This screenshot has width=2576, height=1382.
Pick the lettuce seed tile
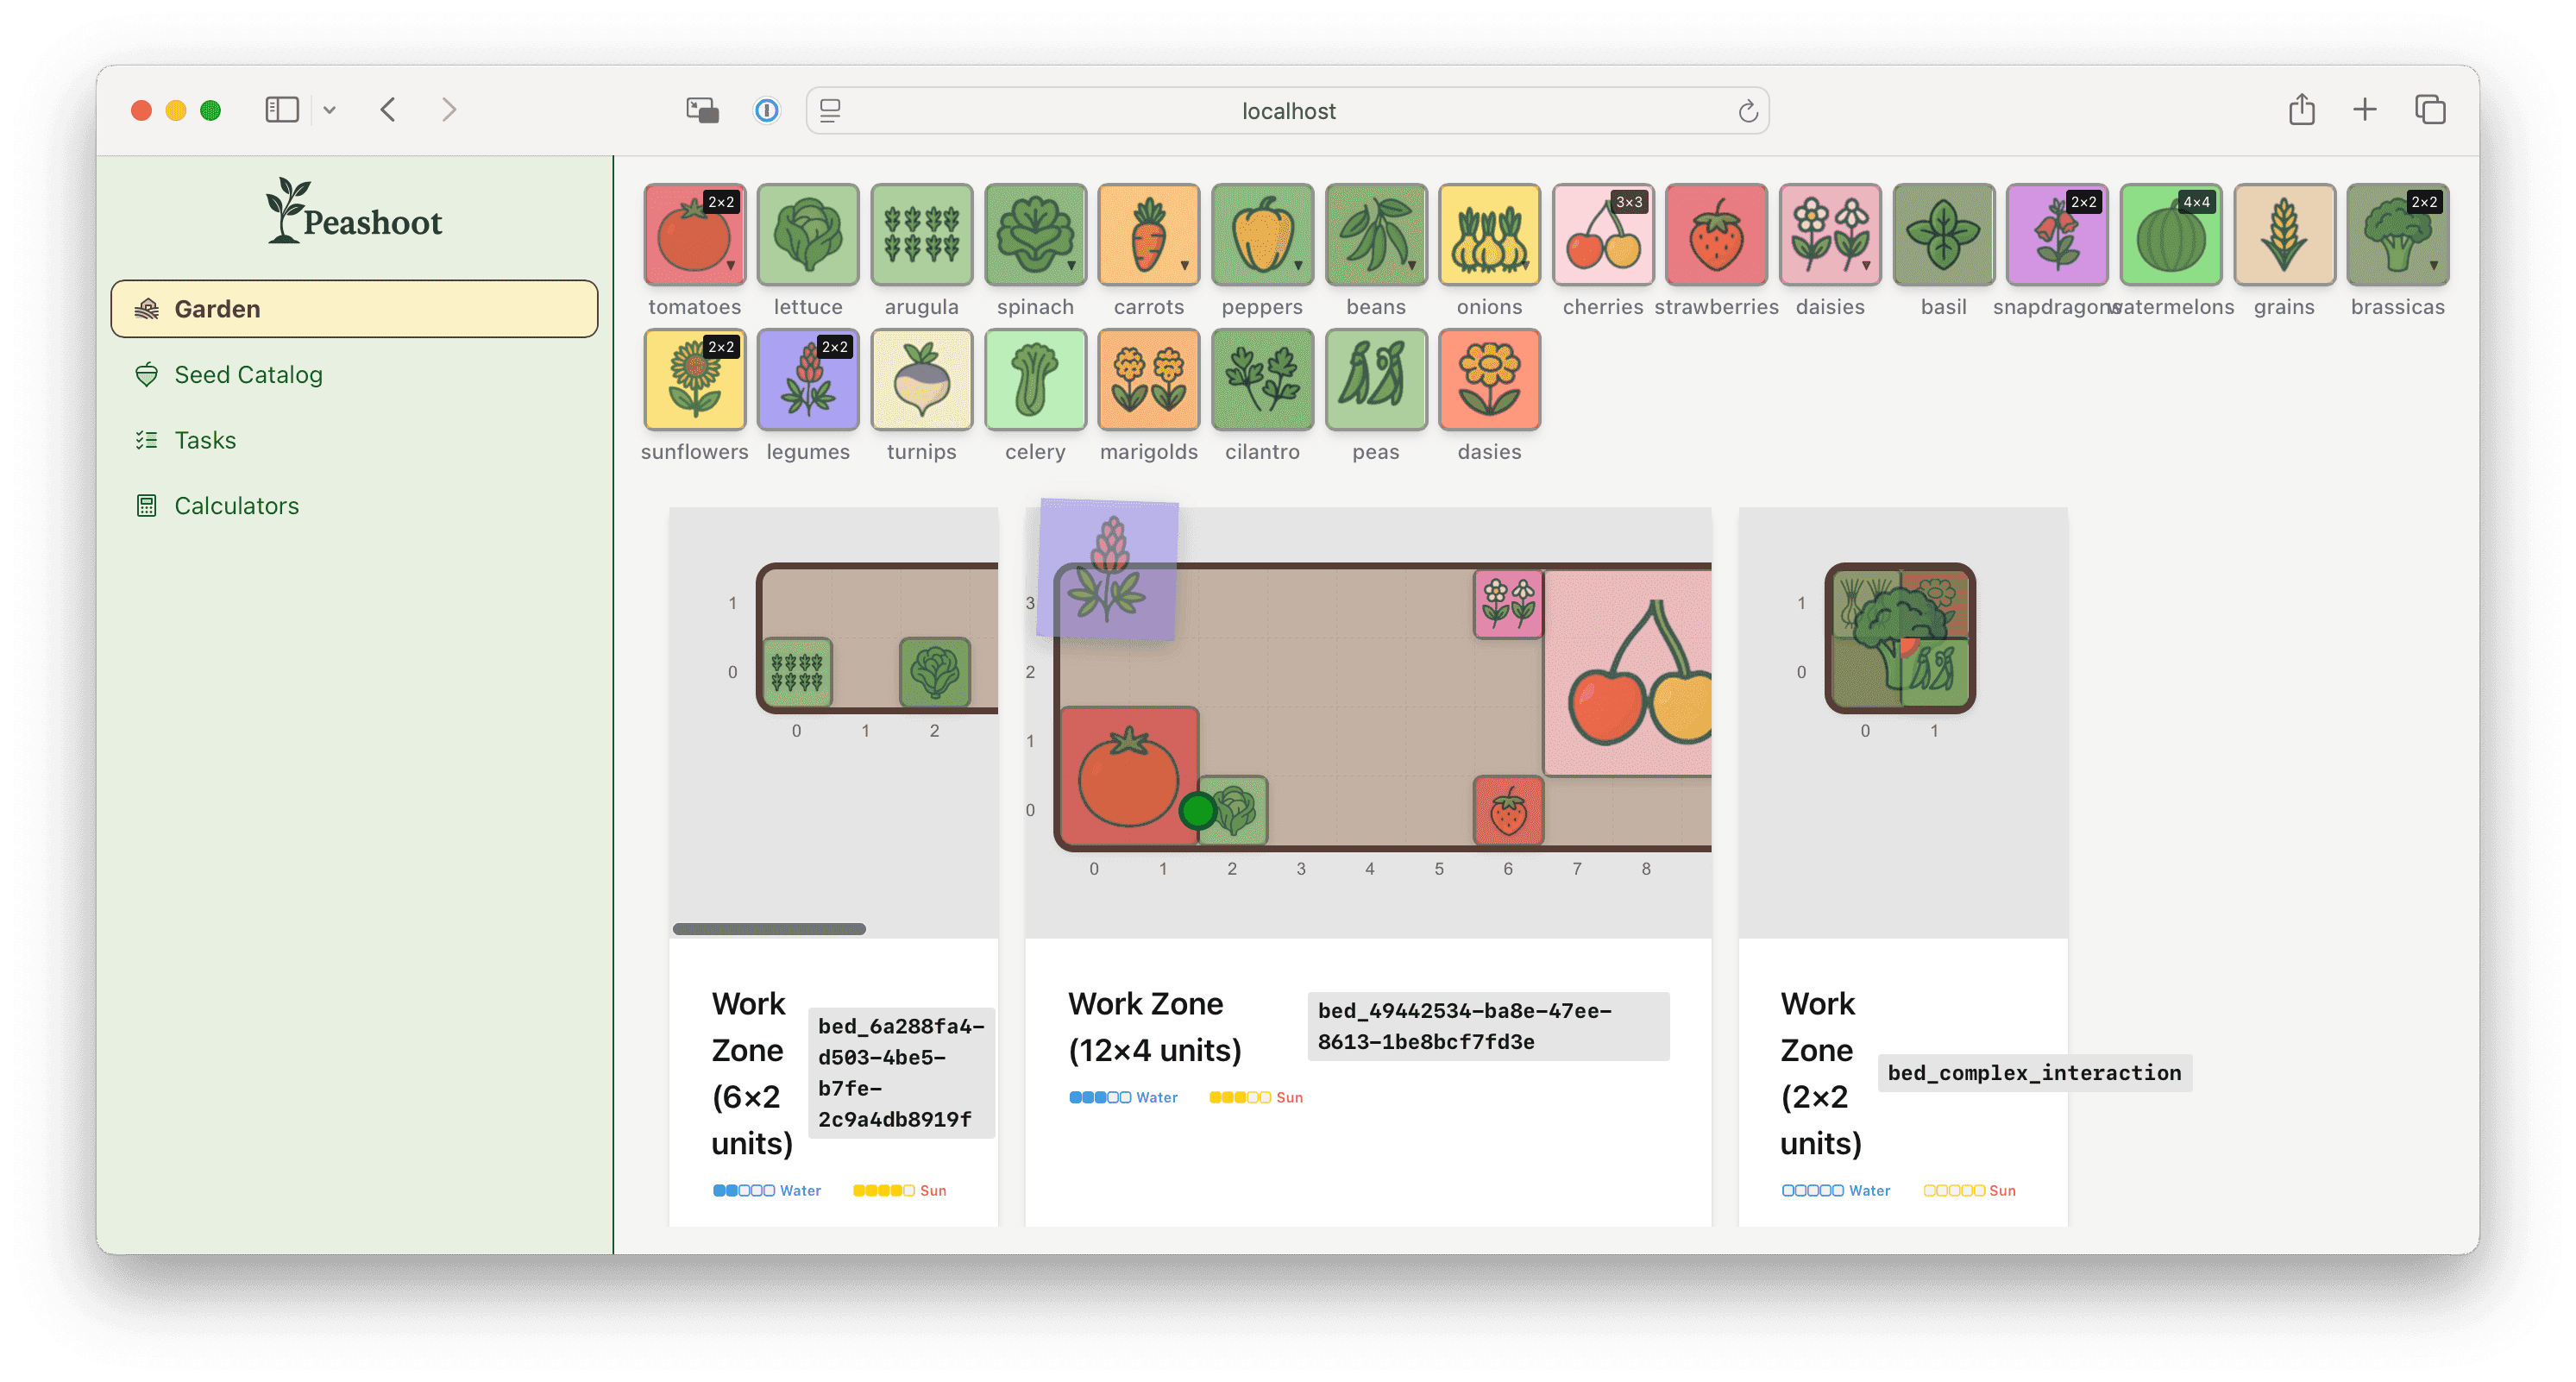807,234
